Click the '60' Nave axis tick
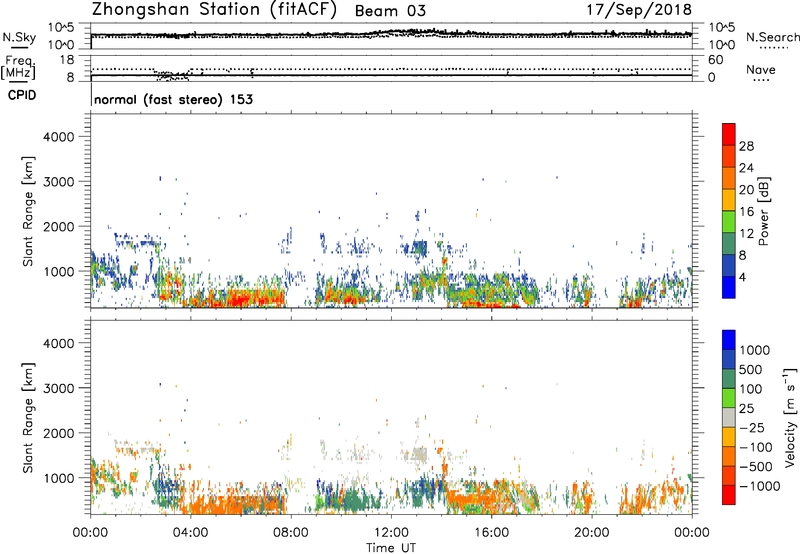The height and width of the screenshot is (554, 800). click(715, 60)
